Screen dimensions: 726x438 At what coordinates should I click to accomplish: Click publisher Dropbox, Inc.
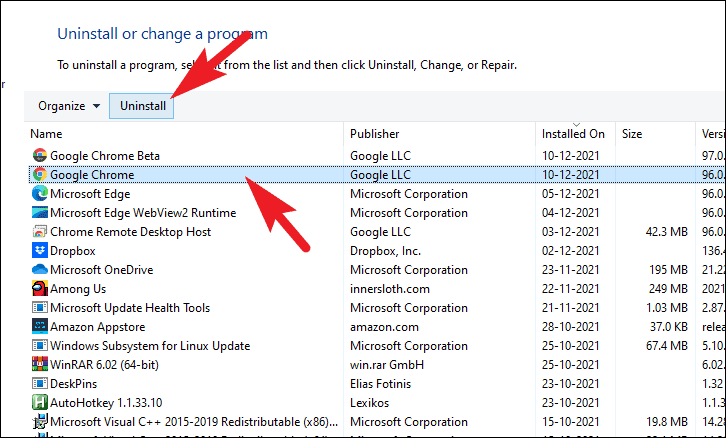[385, 250]
